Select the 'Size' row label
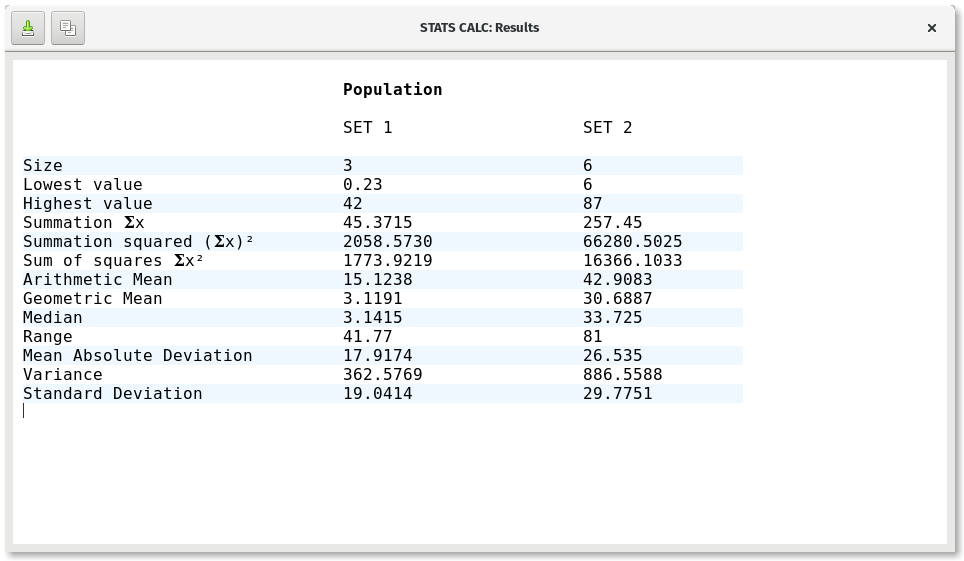Screen dimensions: 964x561 [42, 165]
